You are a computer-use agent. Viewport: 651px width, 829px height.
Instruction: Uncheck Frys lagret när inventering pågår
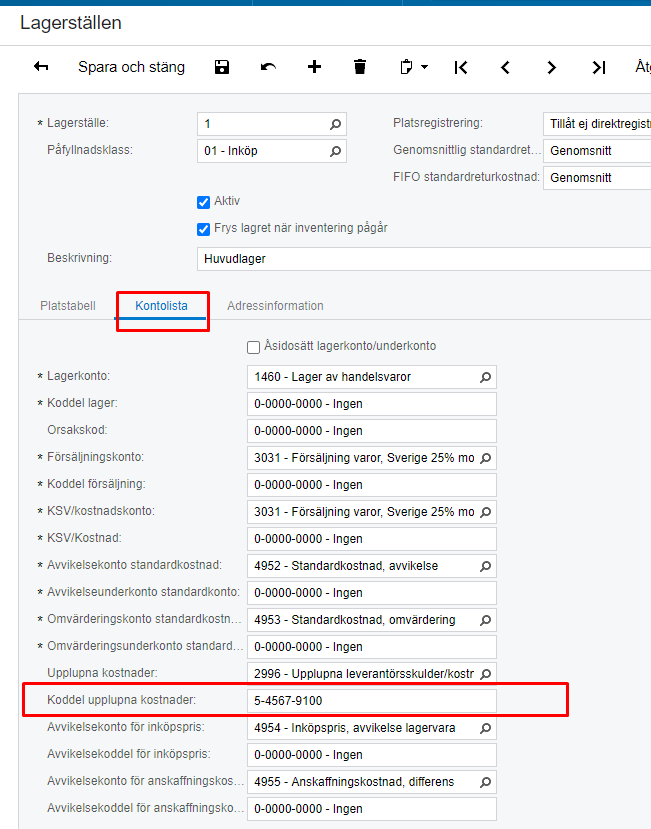point(203,227)
